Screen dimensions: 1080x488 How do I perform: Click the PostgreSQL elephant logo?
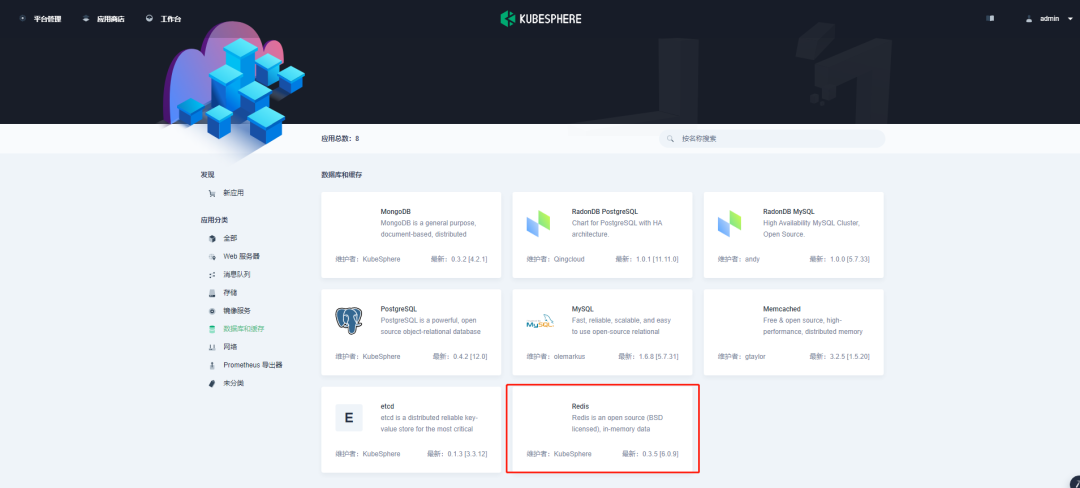[x=349, y=321]
